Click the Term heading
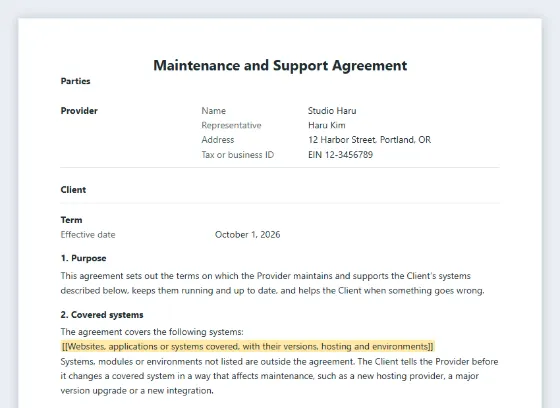This screenshot has width=560, height=408. point(71,220)
